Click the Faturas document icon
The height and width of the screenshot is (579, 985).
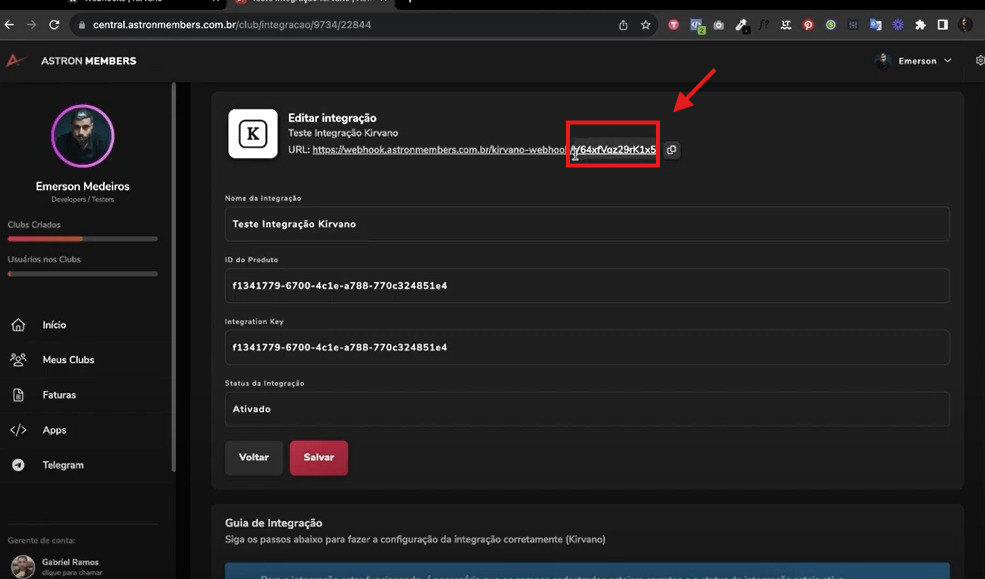point(18,395)
